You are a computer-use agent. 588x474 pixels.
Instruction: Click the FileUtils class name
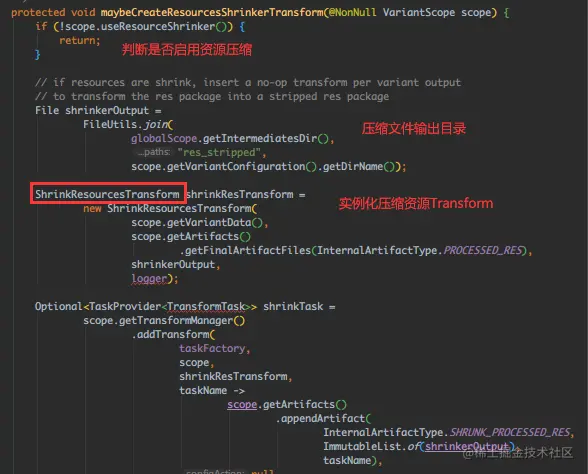[110, 124]
